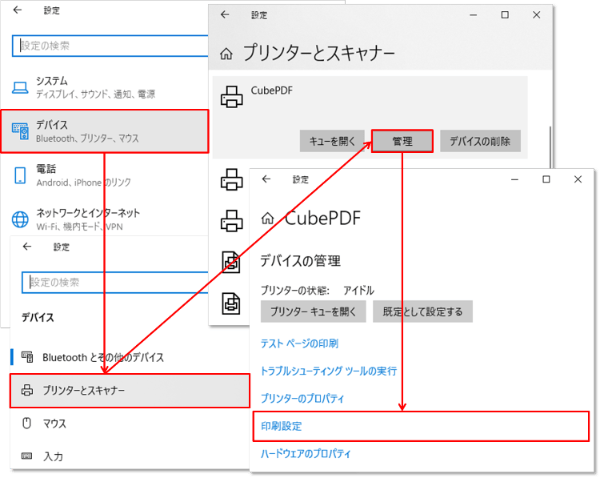
Task: Close the CubePDF settings window
Action: coord(578,179)
